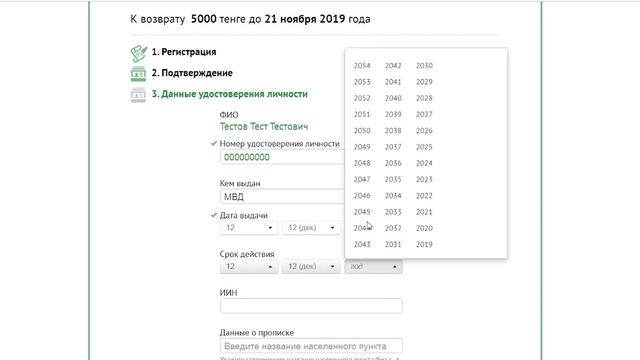Pick 2040 from the year list
This screenshot has height=360, width=640.
393,98
